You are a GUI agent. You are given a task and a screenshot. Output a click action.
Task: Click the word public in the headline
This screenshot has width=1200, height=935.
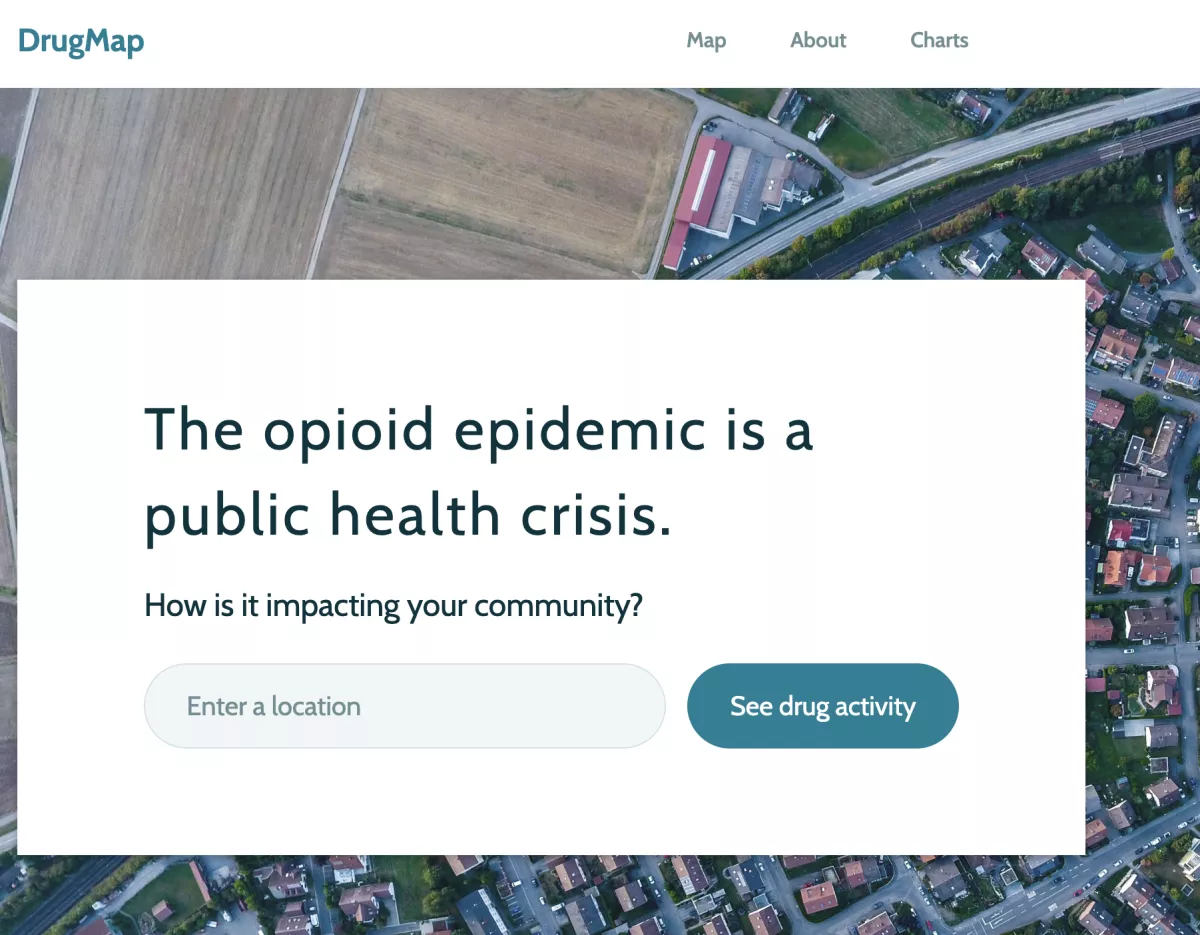pos(227,517)
